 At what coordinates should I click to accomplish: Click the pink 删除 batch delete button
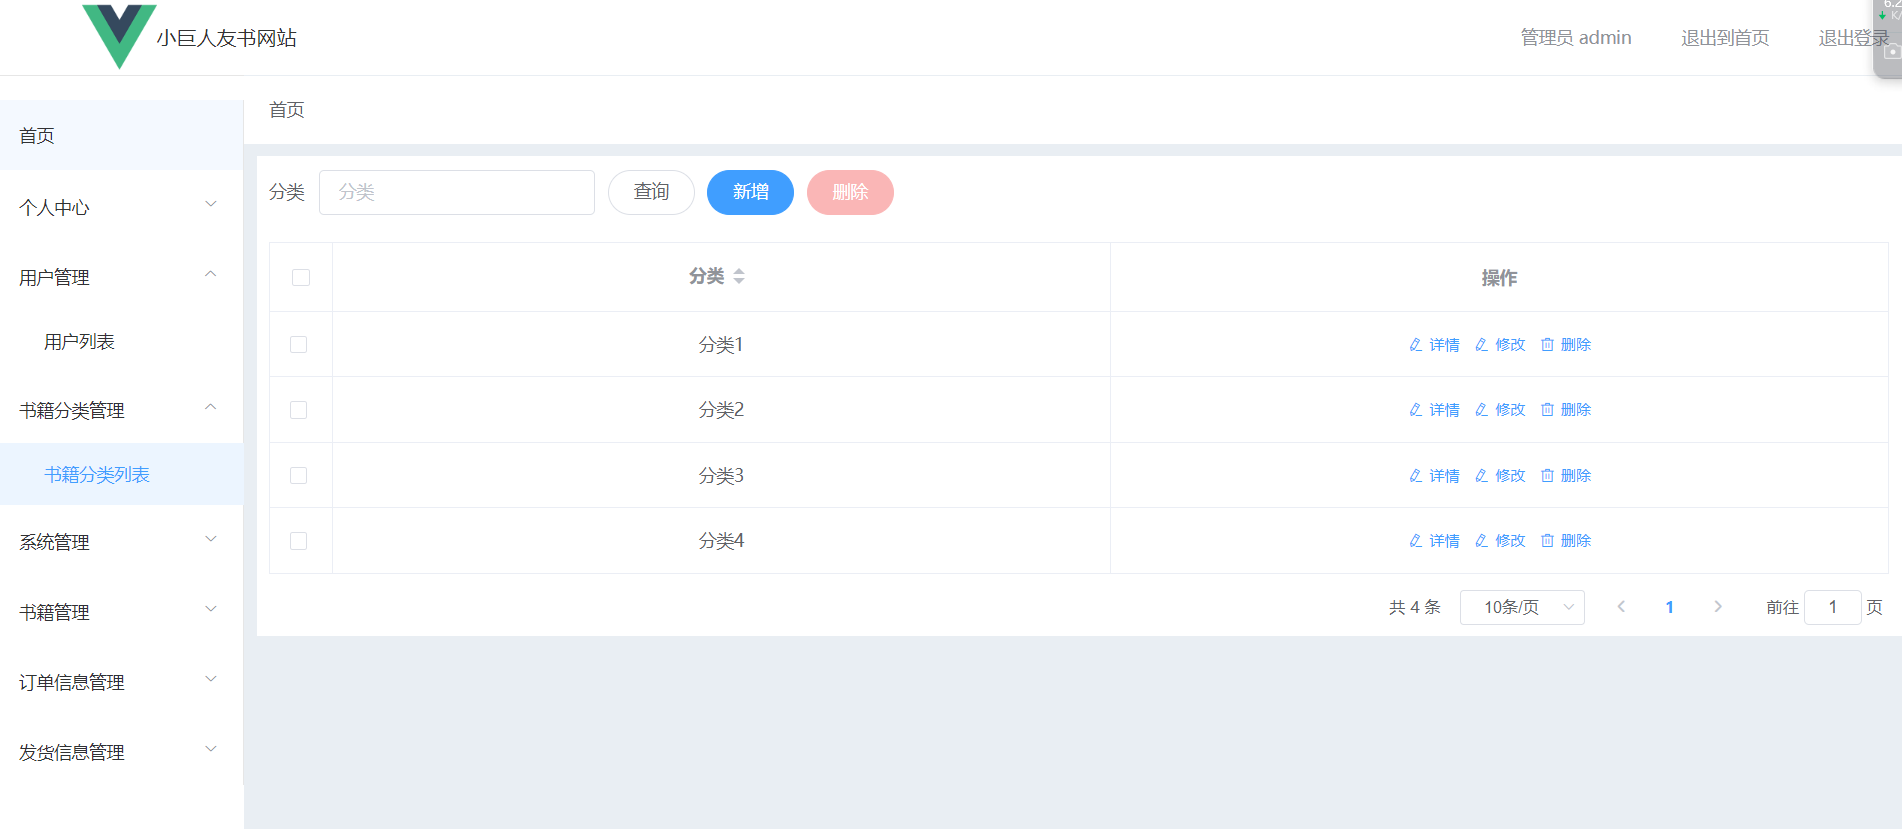click(x=850, y=192)
